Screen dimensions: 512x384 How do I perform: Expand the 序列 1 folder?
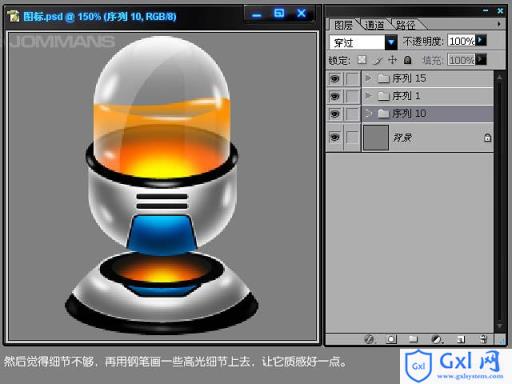click(368, 96)
